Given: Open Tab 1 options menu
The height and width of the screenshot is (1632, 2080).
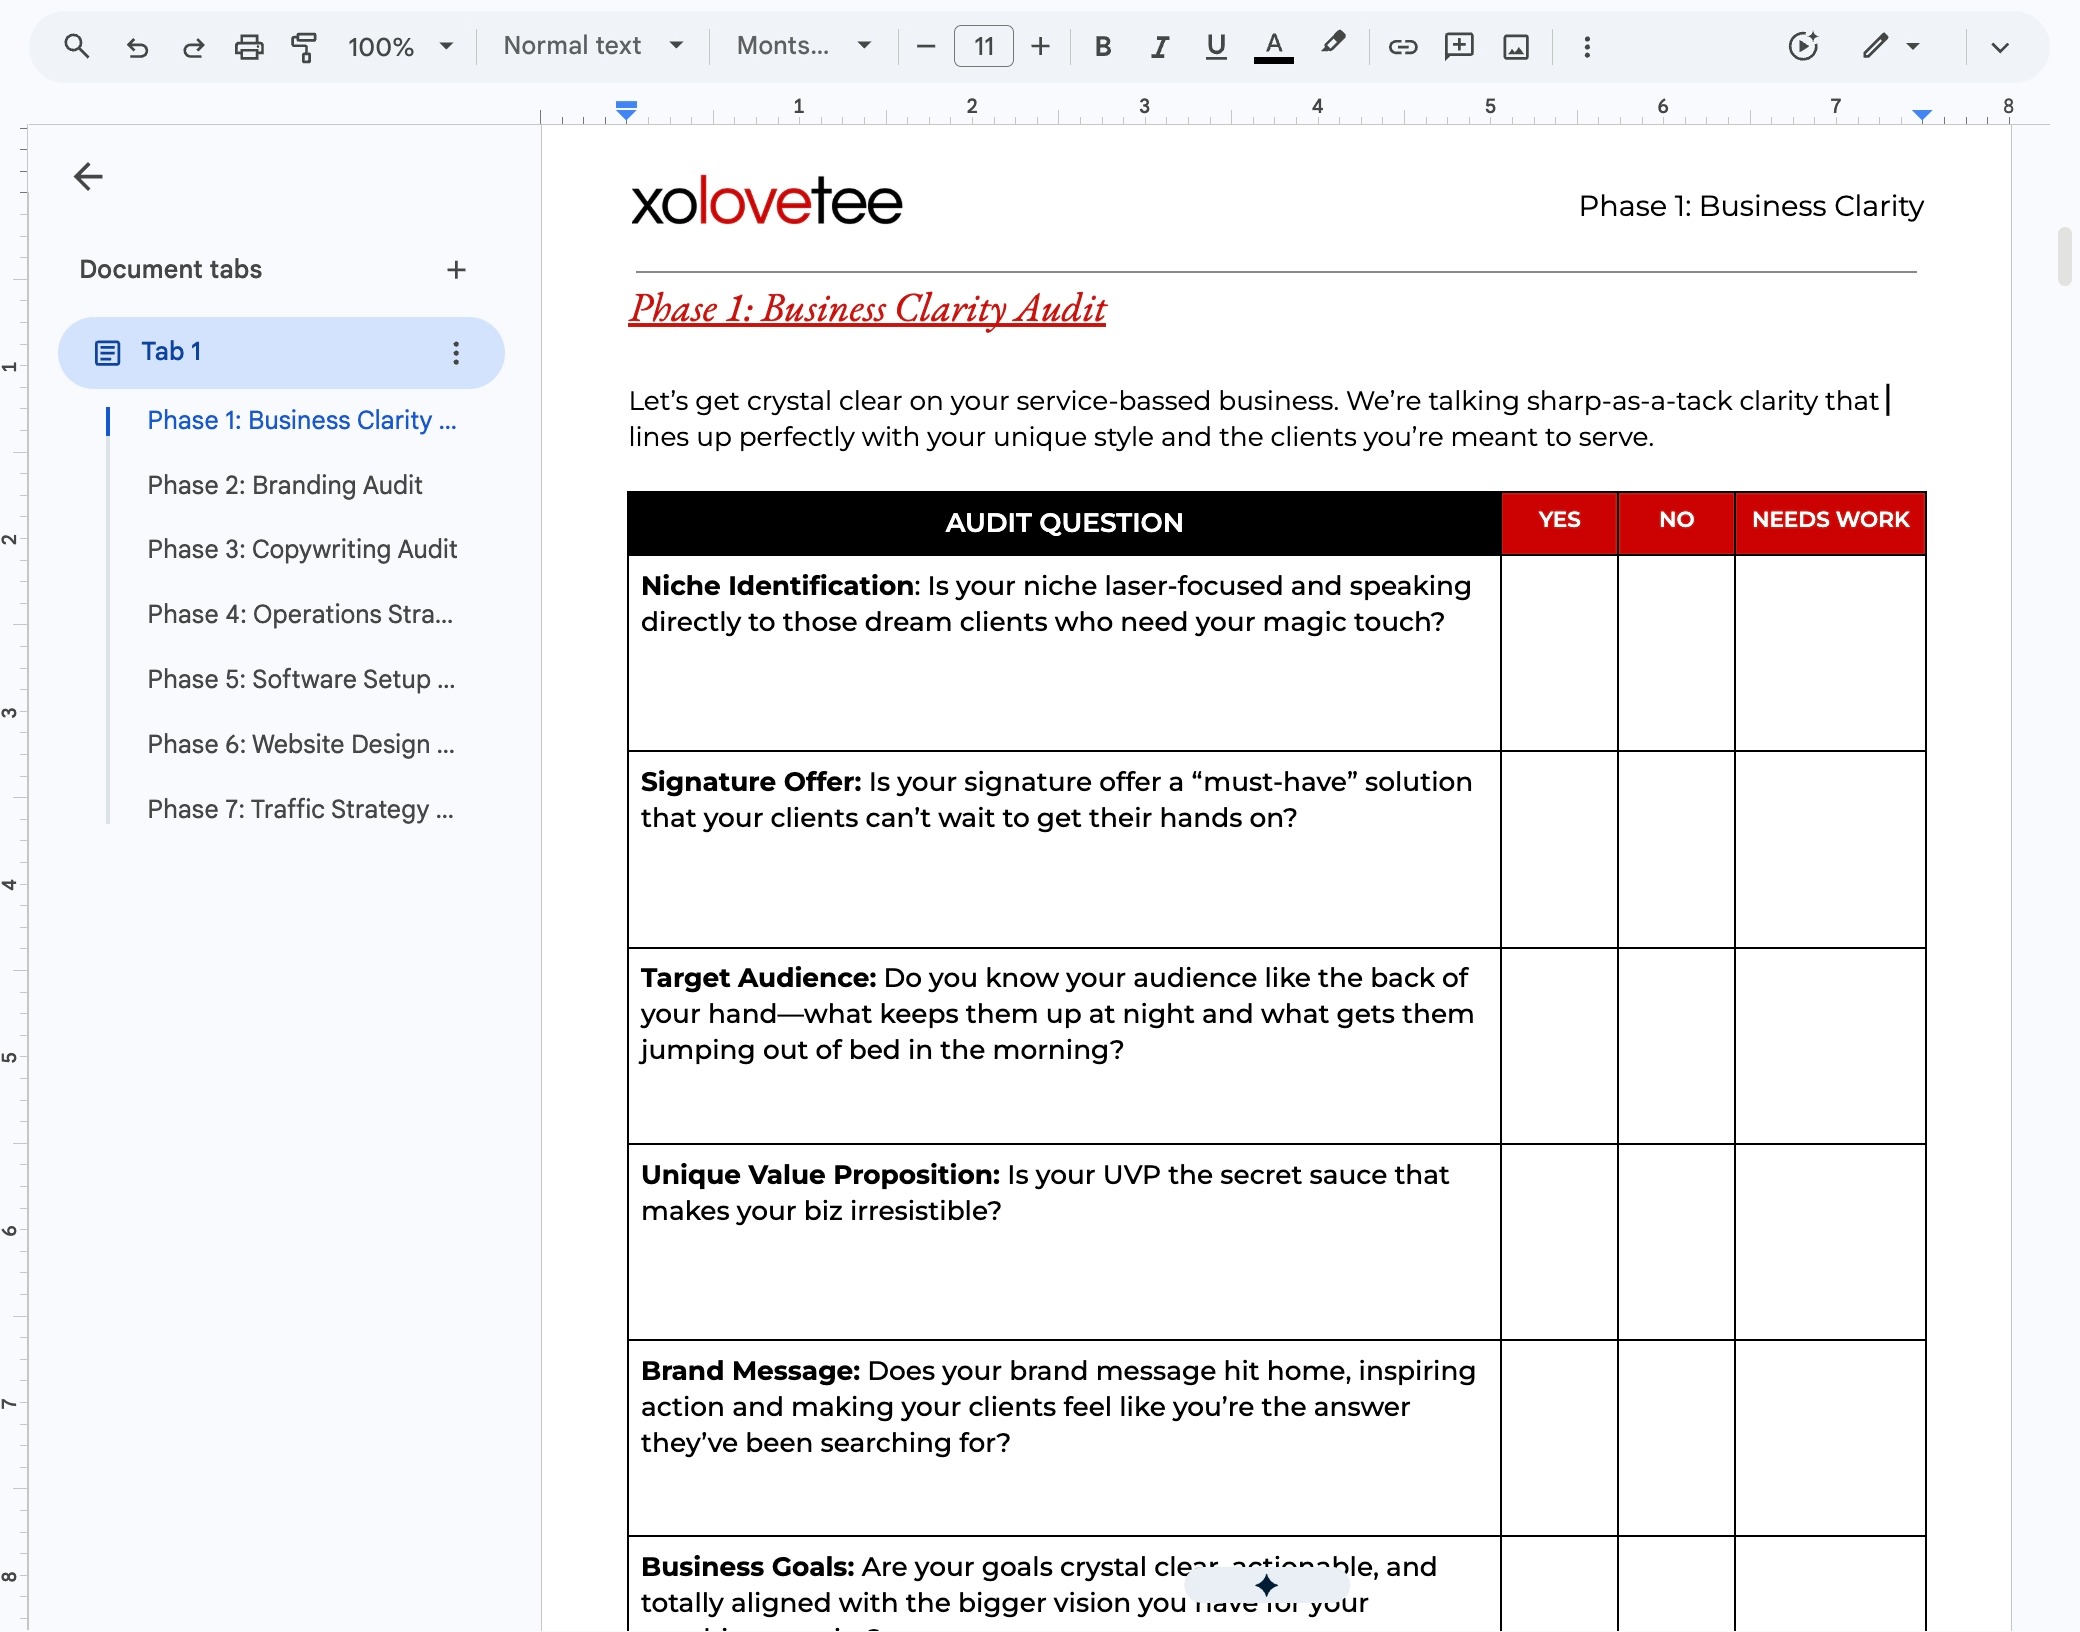Looking at the screenshot, I should [456, 352].
